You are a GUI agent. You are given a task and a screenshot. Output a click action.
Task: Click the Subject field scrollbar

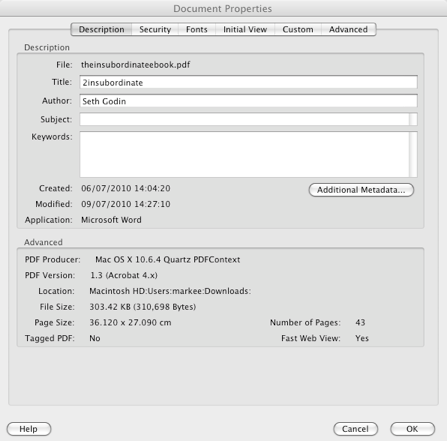[413, 119]
